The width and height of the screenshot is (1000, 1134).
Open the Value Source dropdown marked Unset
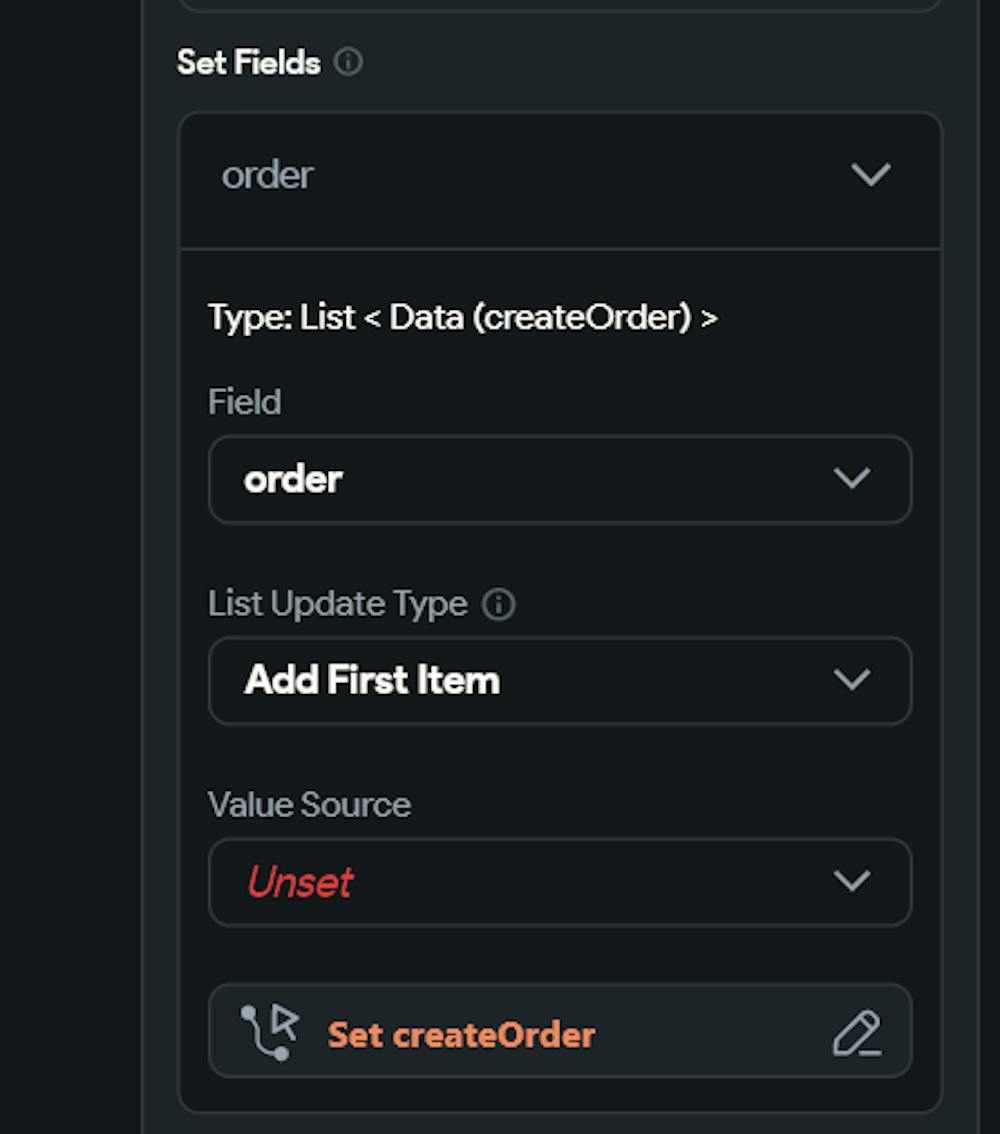(540, 882)
